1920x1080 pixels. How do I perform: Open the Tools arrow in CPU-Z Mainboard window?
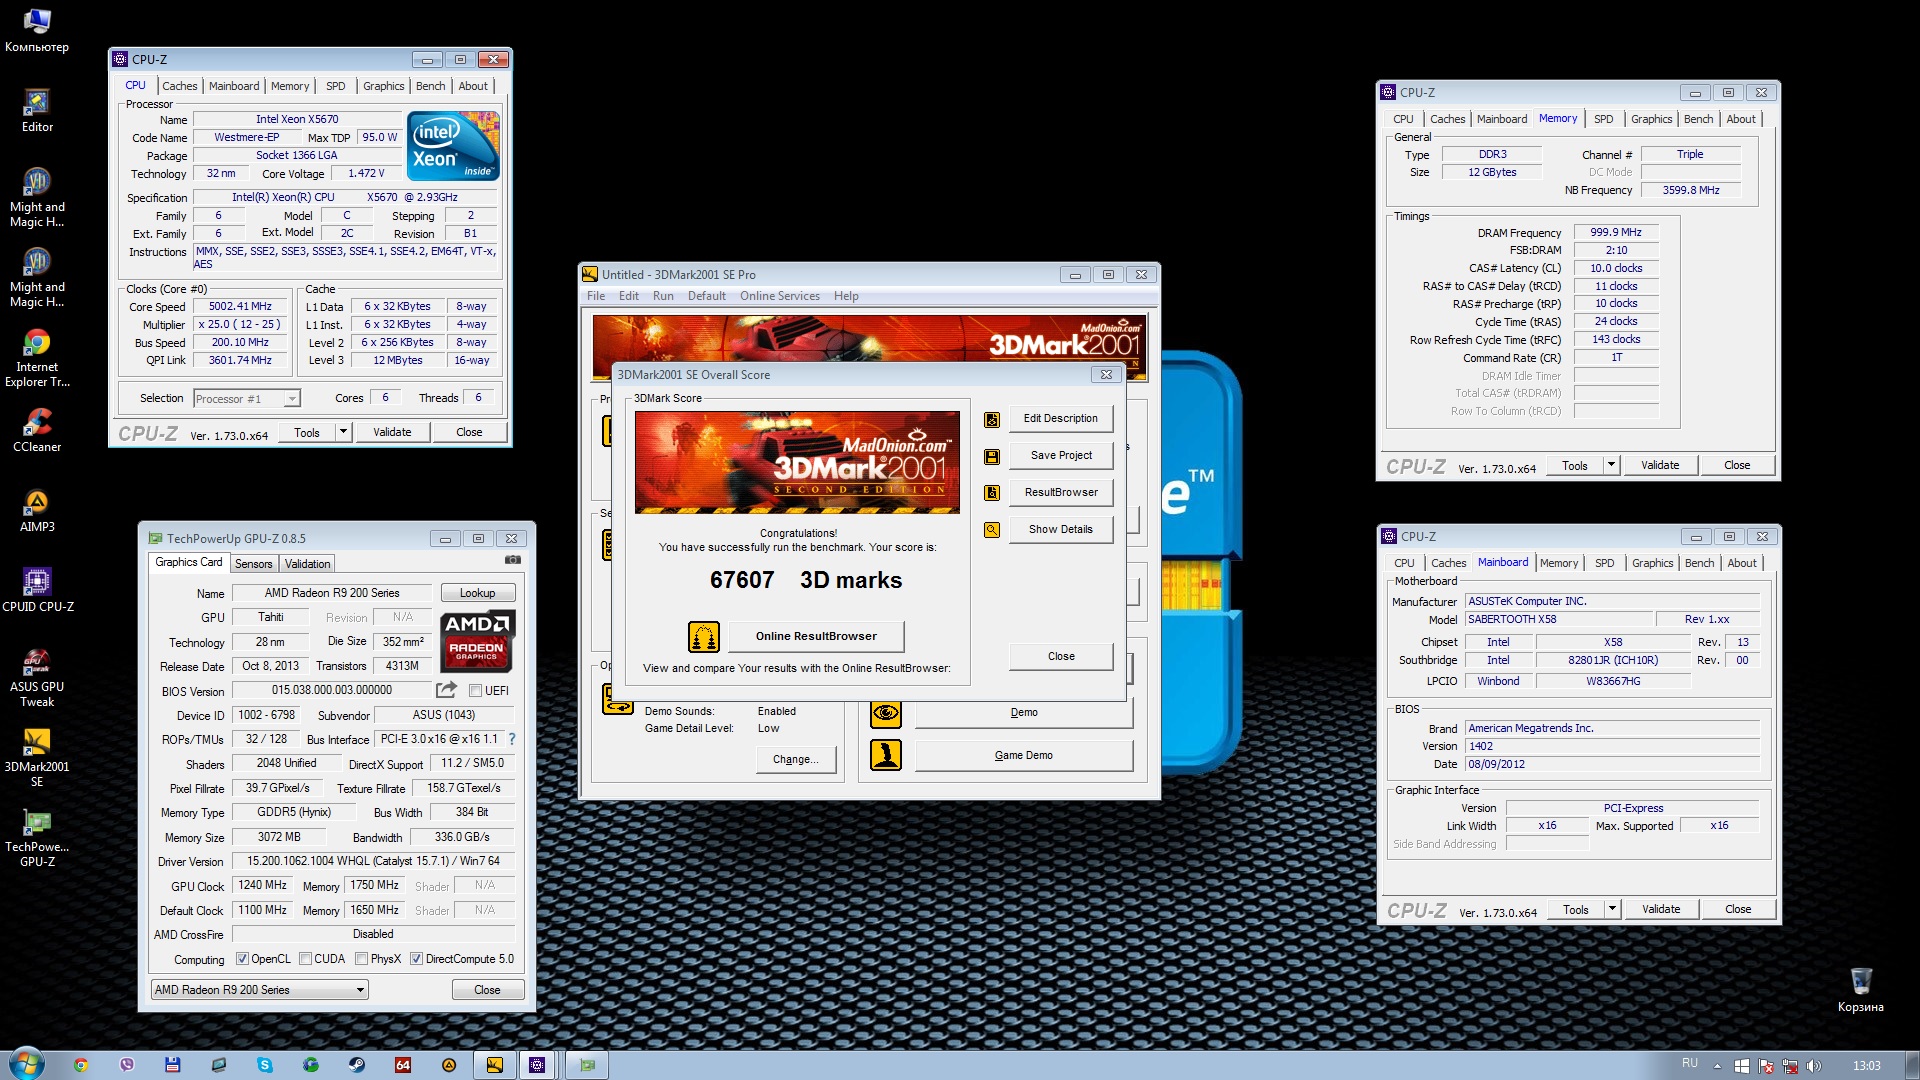[1612, 909]
